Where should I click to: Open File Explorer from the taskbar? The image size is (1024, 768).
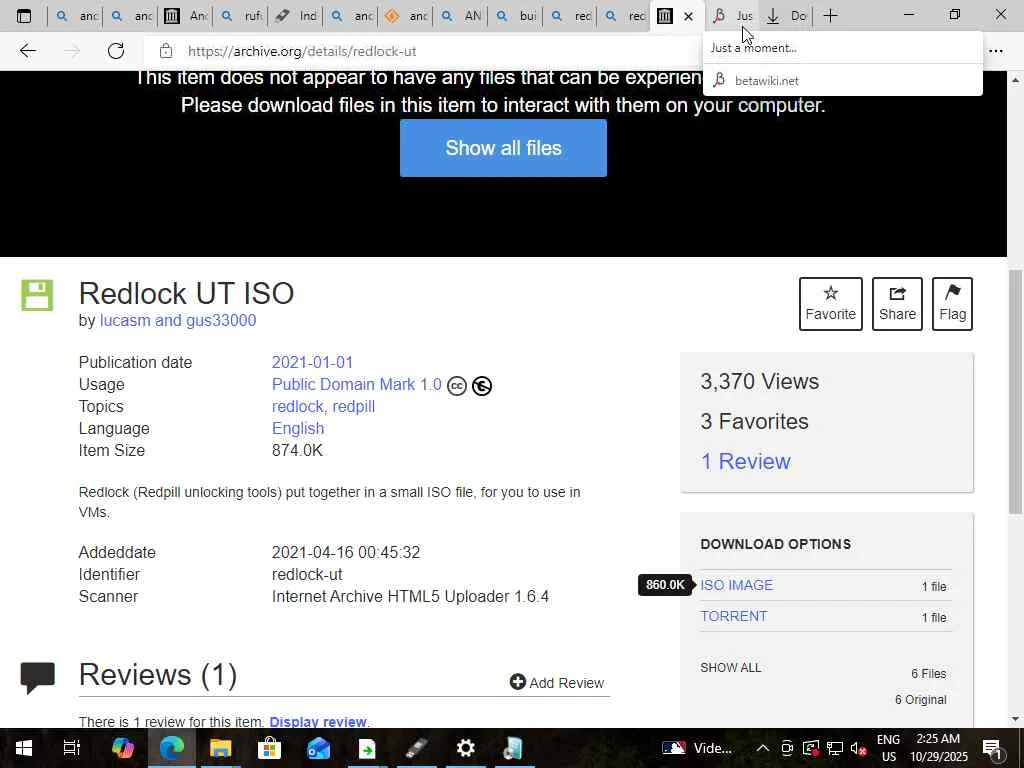pyautogui.click(x=220, y=748)
